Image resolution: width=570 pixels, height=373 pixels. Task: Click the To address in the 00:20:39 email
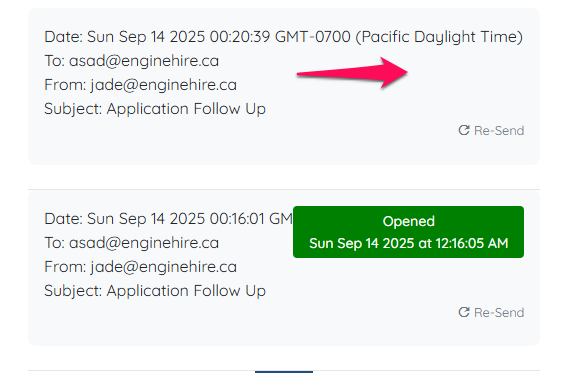point(144,61)
